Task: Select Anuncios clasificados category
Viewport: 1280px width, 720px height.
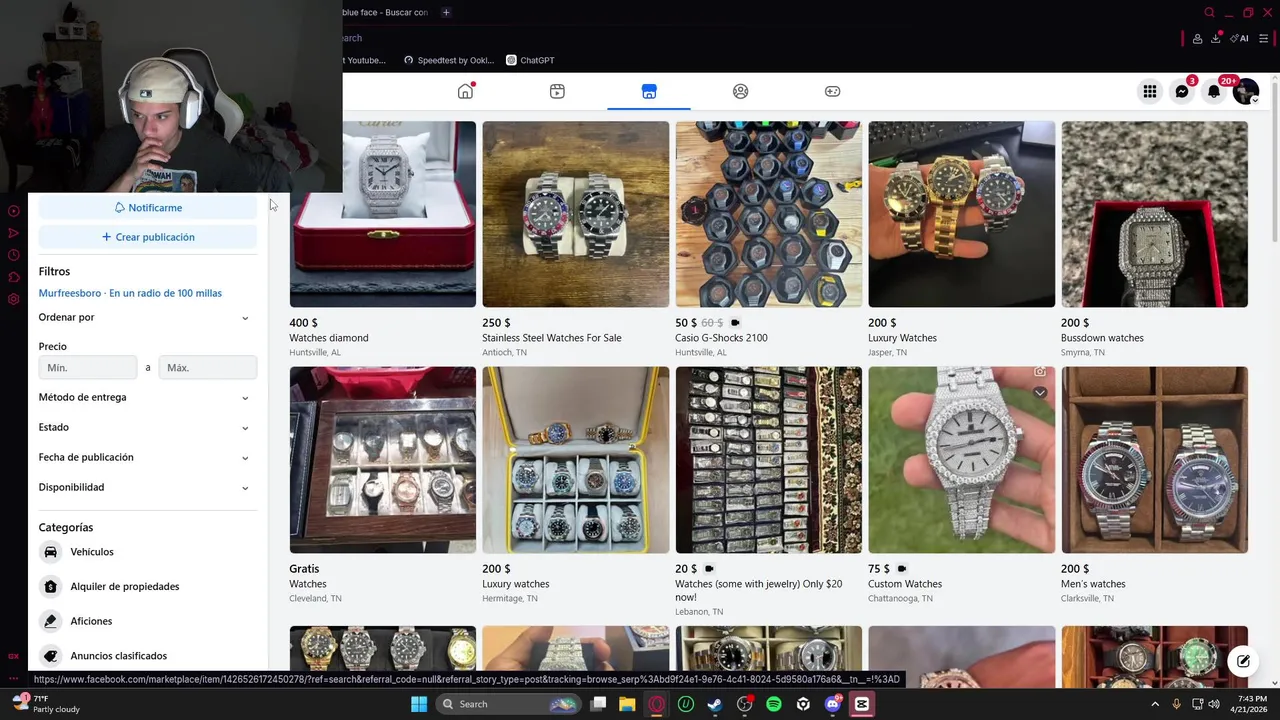Action: pos(148,655)
